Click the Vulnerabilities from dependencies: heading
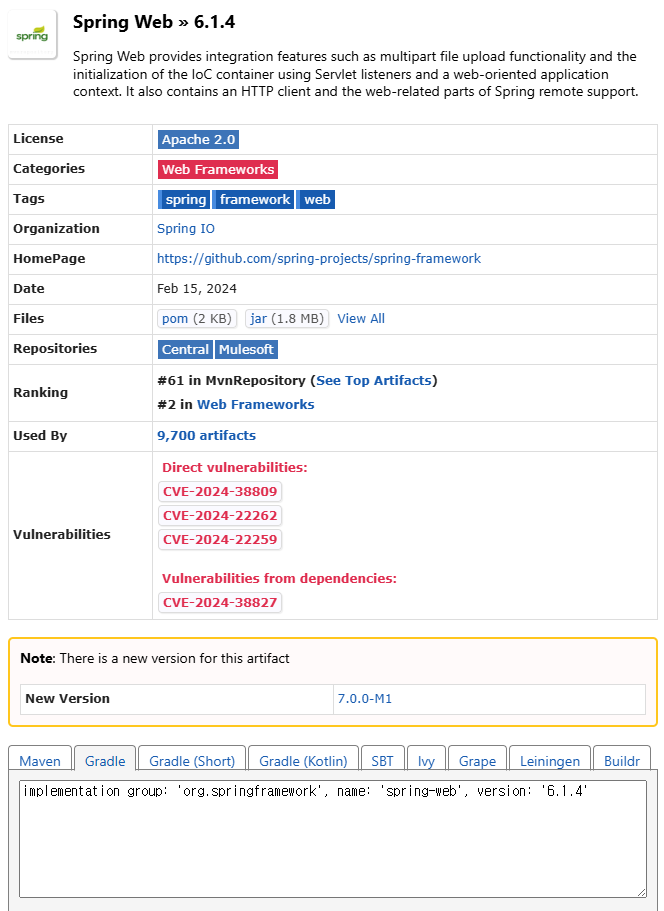Screen dimensions: 664x911 pos(279,579)
